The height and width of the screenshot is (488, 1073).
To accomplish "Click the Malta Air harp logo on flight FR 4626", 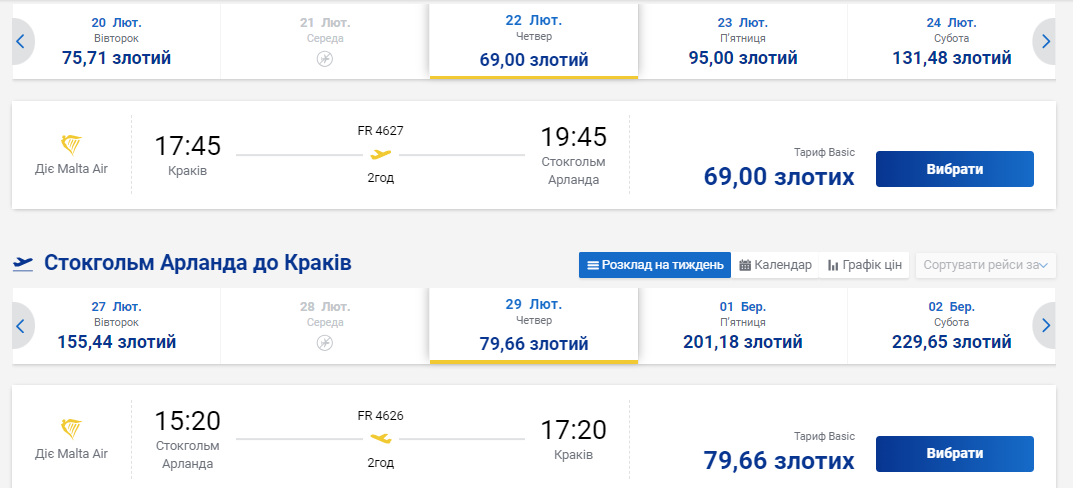I will tap(72, 428).
